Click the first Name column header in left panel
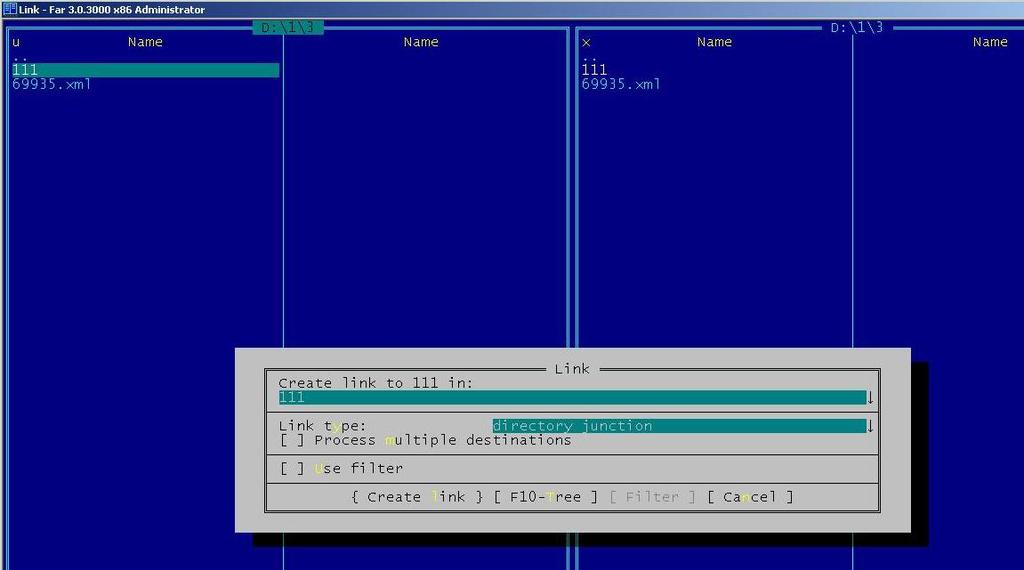 coord(145,42)
